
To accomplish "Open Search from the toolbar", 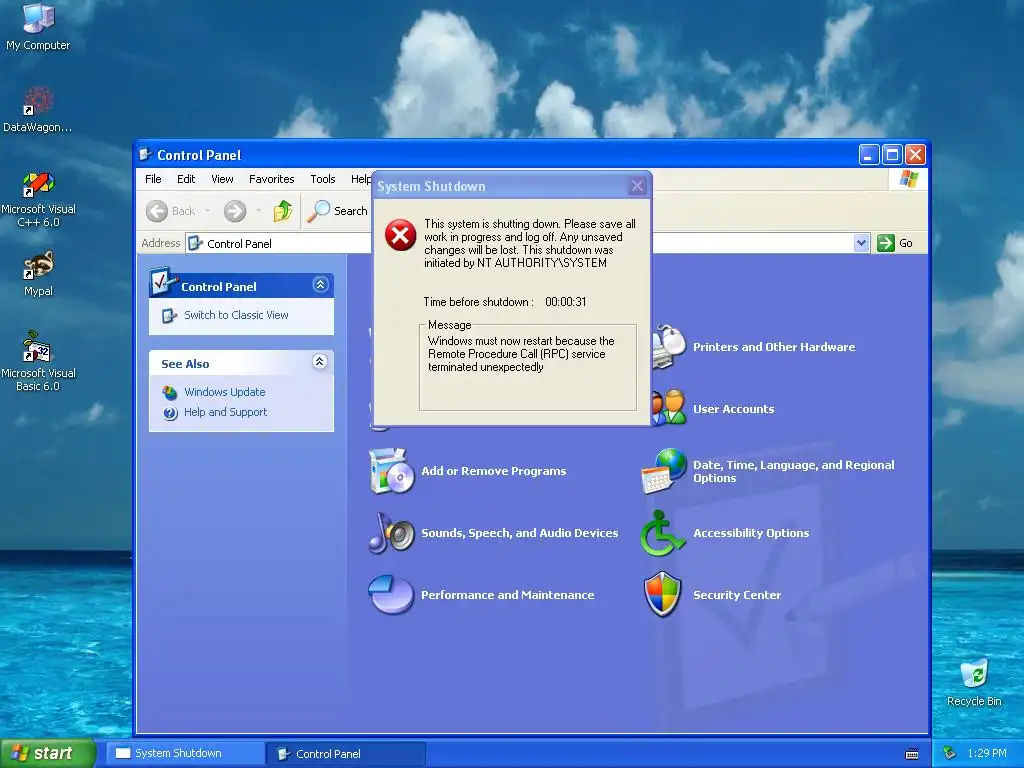I will point(337,211).
